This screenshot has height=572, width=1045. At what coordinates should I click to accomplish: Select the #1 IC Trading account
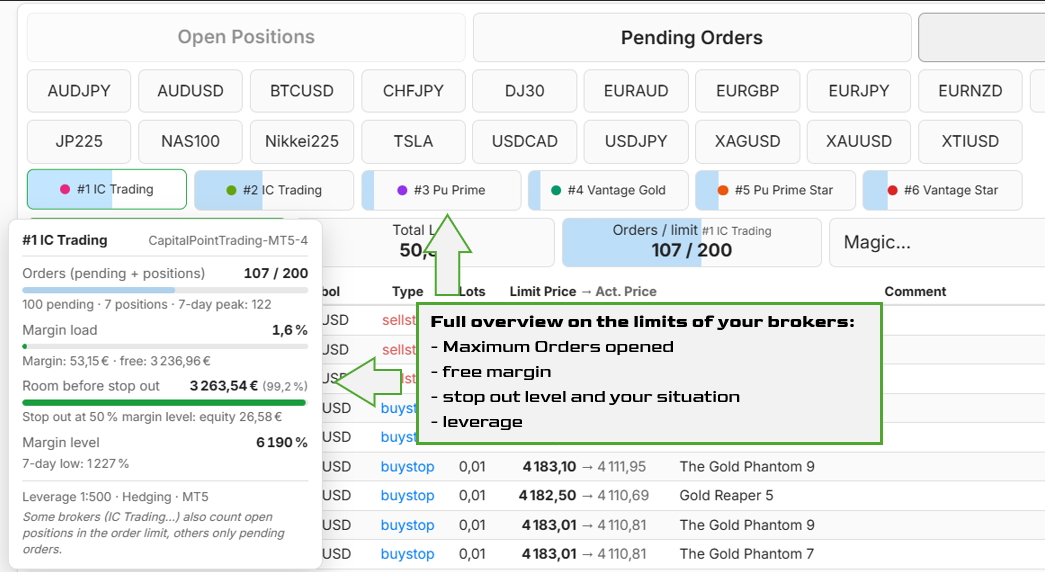107,189
